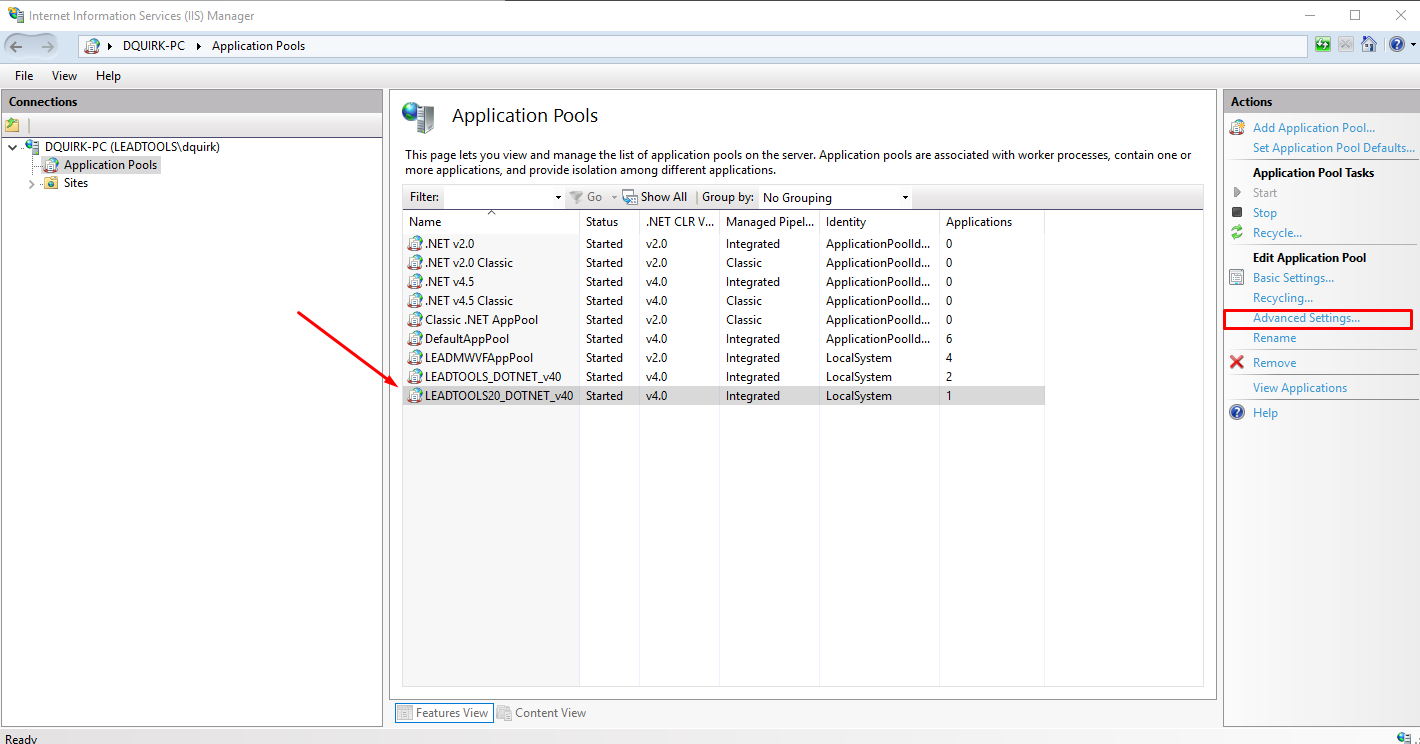Open the Help menu
This screenshot has height=744, width=1420.
[108, 76]
